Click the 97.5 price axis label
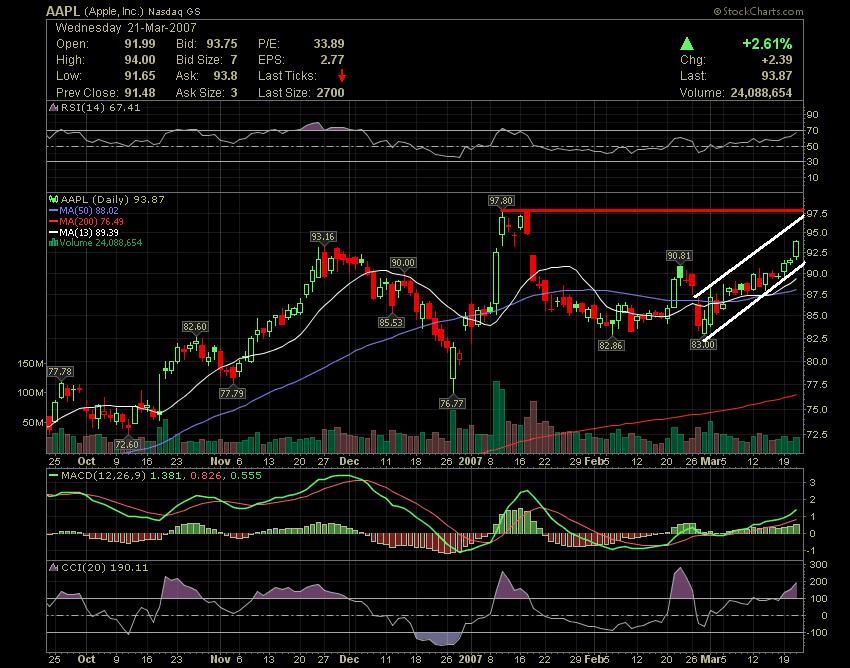This screenshot has height=668, width=850. tap(816, 214)
